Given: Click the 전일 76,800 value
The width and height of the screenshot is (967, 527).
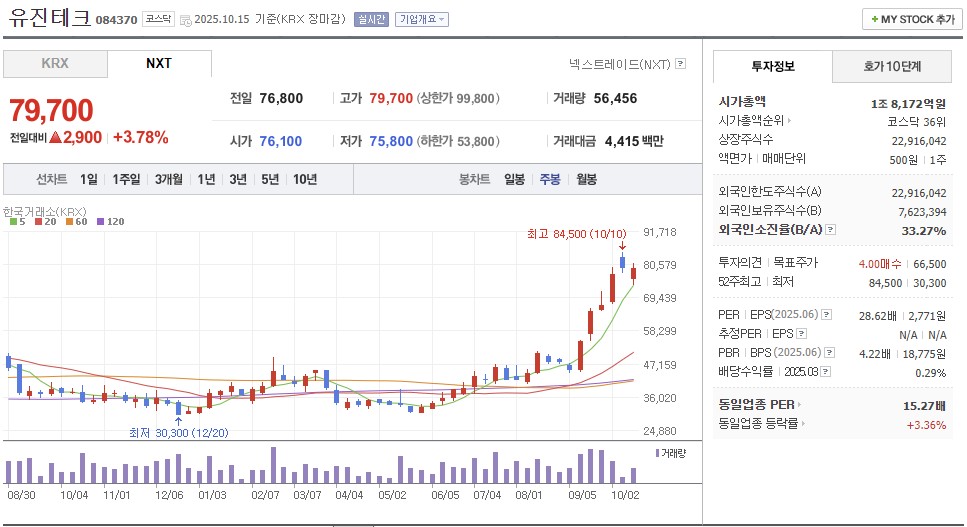Looking at the screenshot, I should point(281,99).
